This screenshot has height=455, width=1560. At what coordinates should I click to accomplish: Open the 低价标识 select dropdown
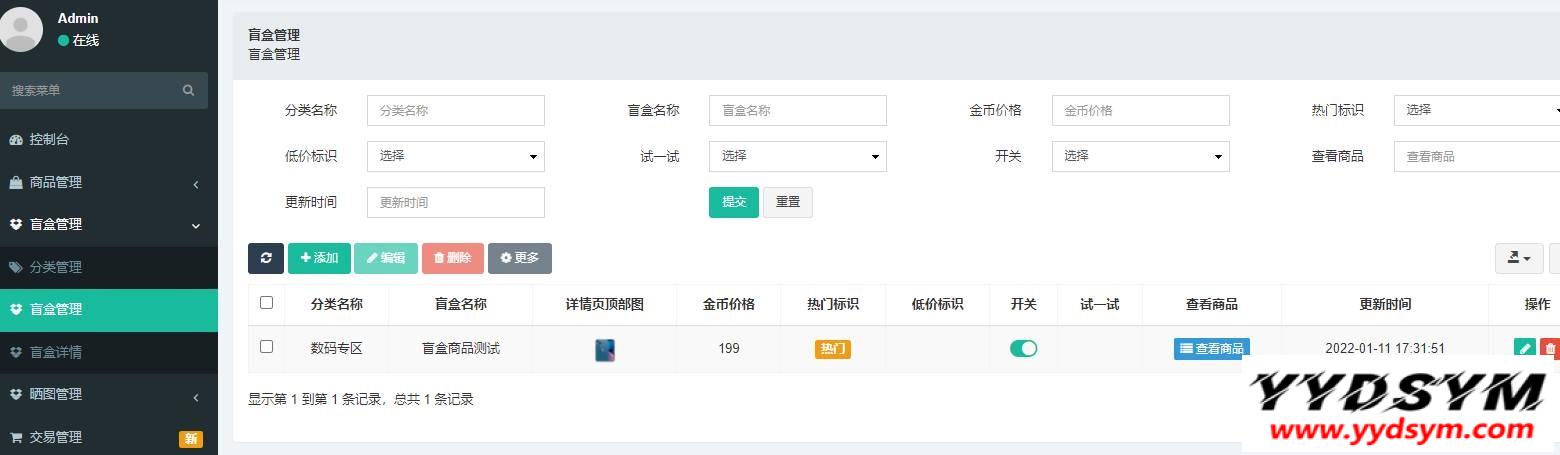(x=455, y=156)
